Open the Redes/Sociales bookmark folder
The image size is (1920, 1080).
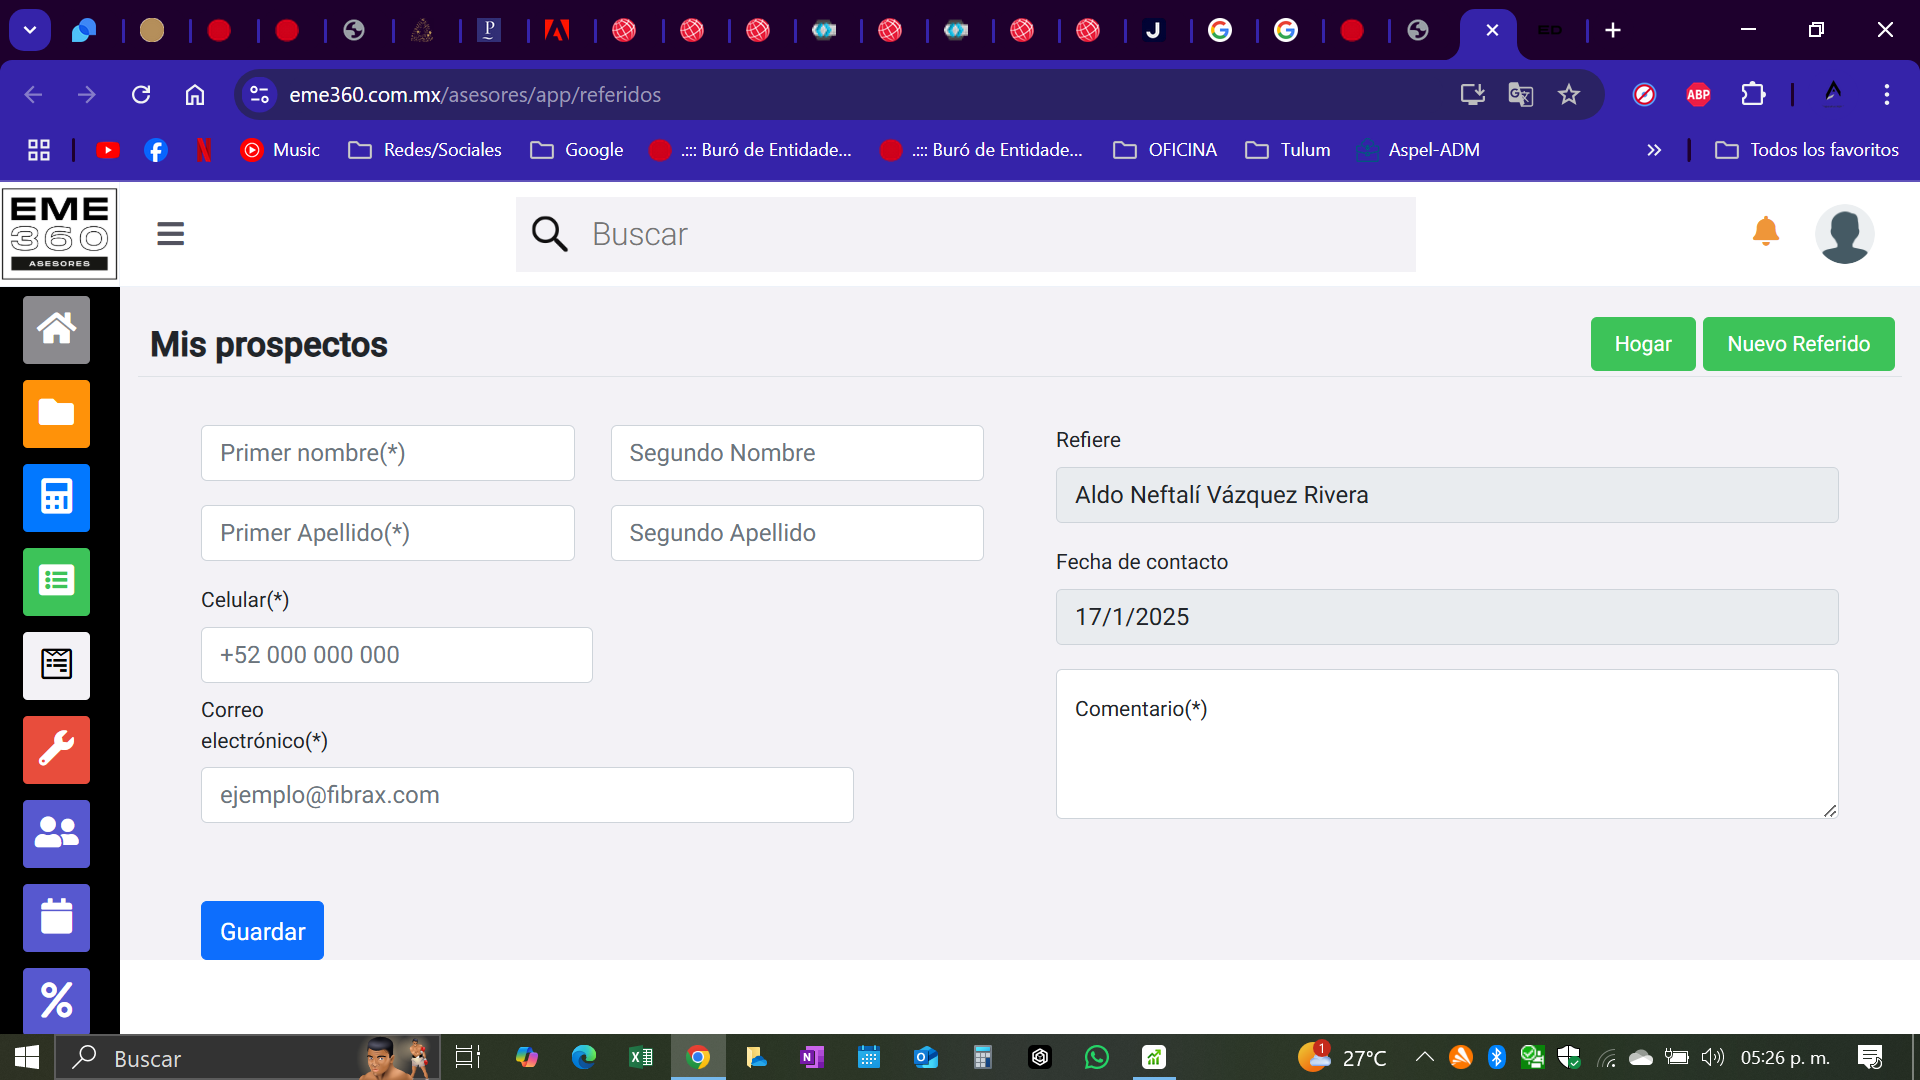(425, 150)
